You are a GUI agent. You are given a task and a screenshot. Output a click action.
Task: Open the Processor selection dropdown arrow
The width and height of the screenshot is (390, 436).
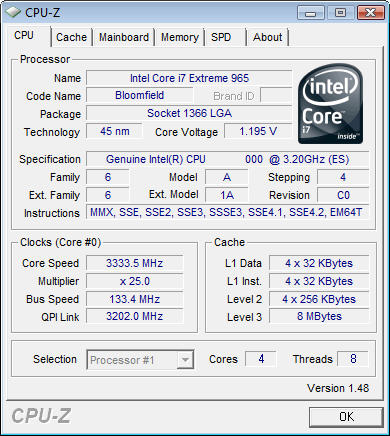point(185,359)
